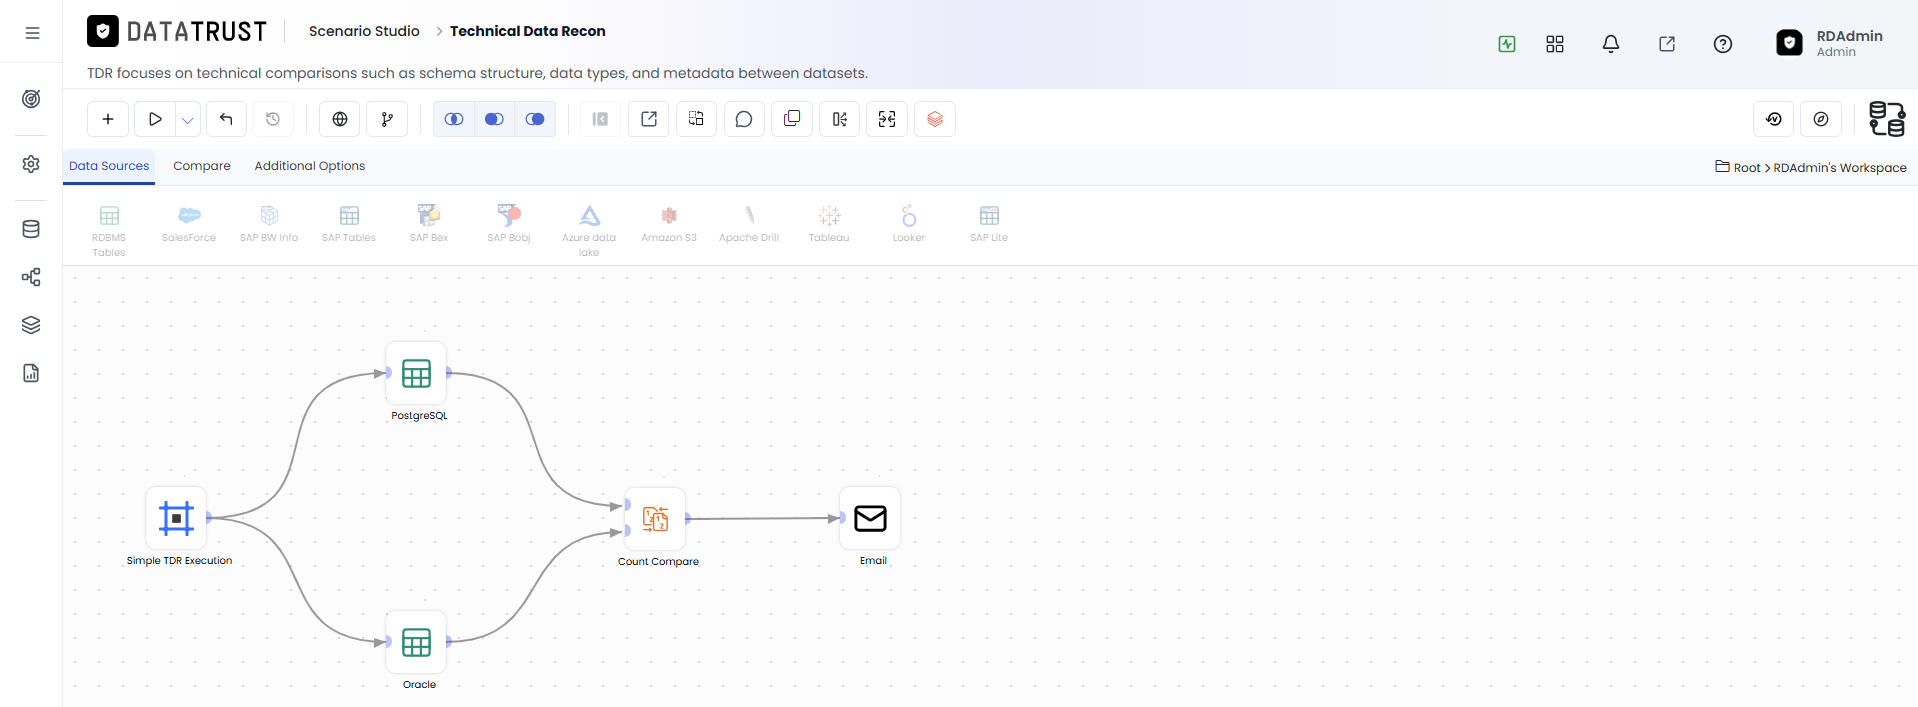Click the undo arrow icon
This screenshot has height=707, width=1918.
point(226,119)
